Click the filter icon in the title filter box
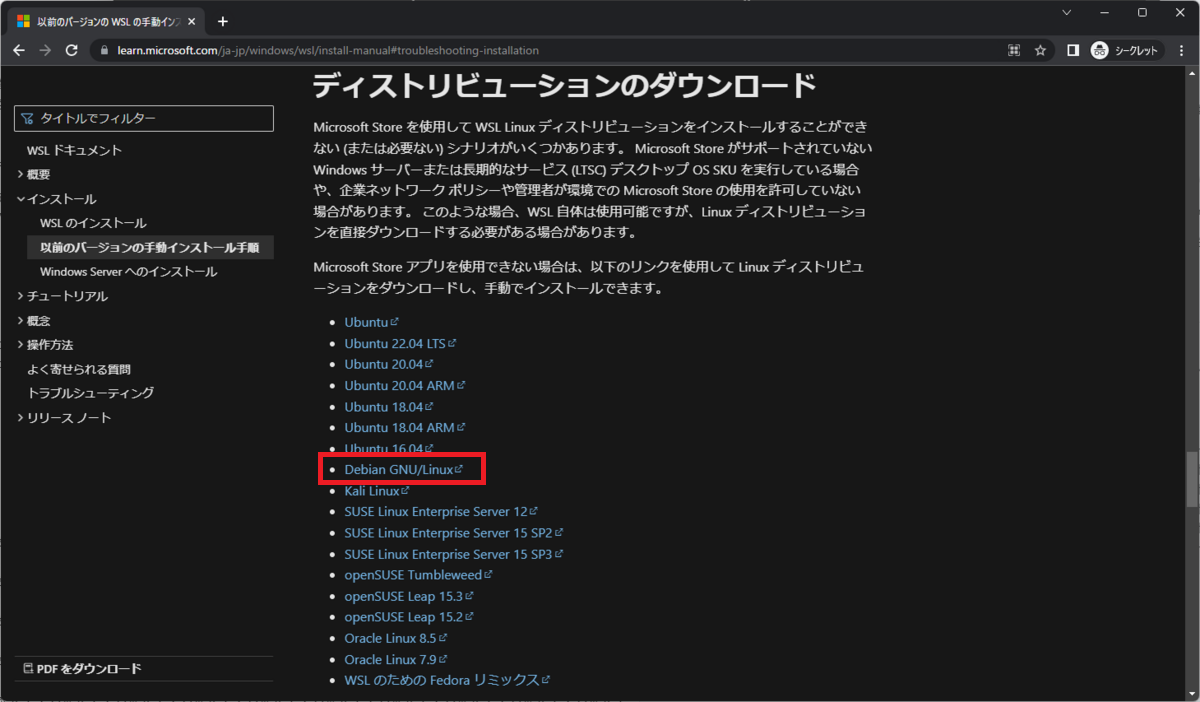 (27, 118)
